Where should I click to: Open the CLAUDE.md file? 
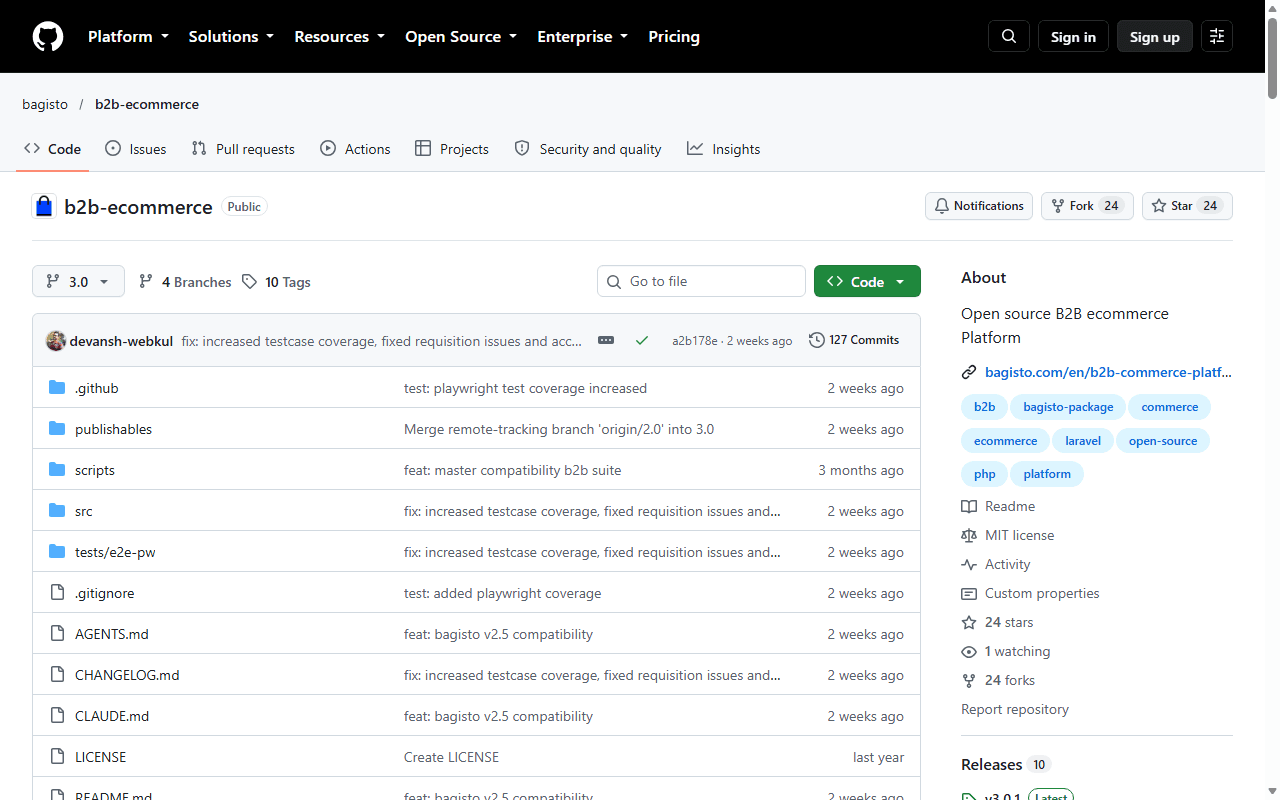tap(112, 716)
